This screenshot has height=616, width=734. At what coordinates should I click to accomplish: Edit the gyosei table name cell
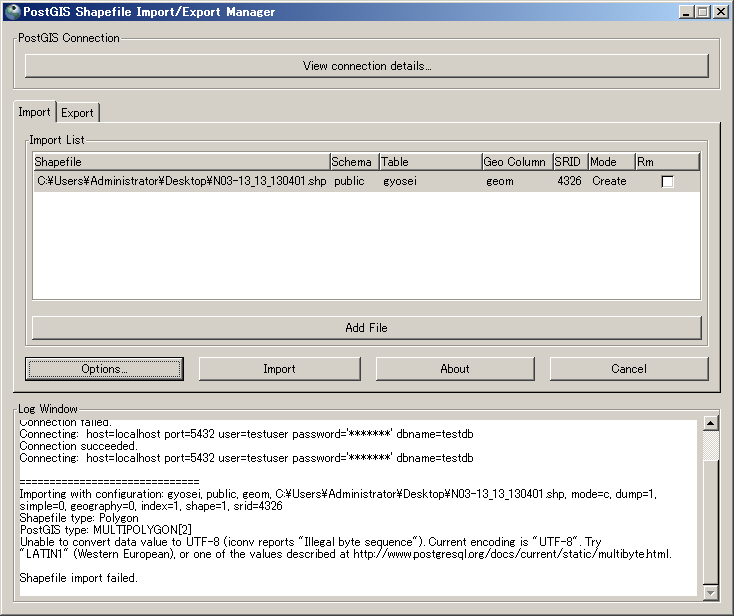coord(400,182)
